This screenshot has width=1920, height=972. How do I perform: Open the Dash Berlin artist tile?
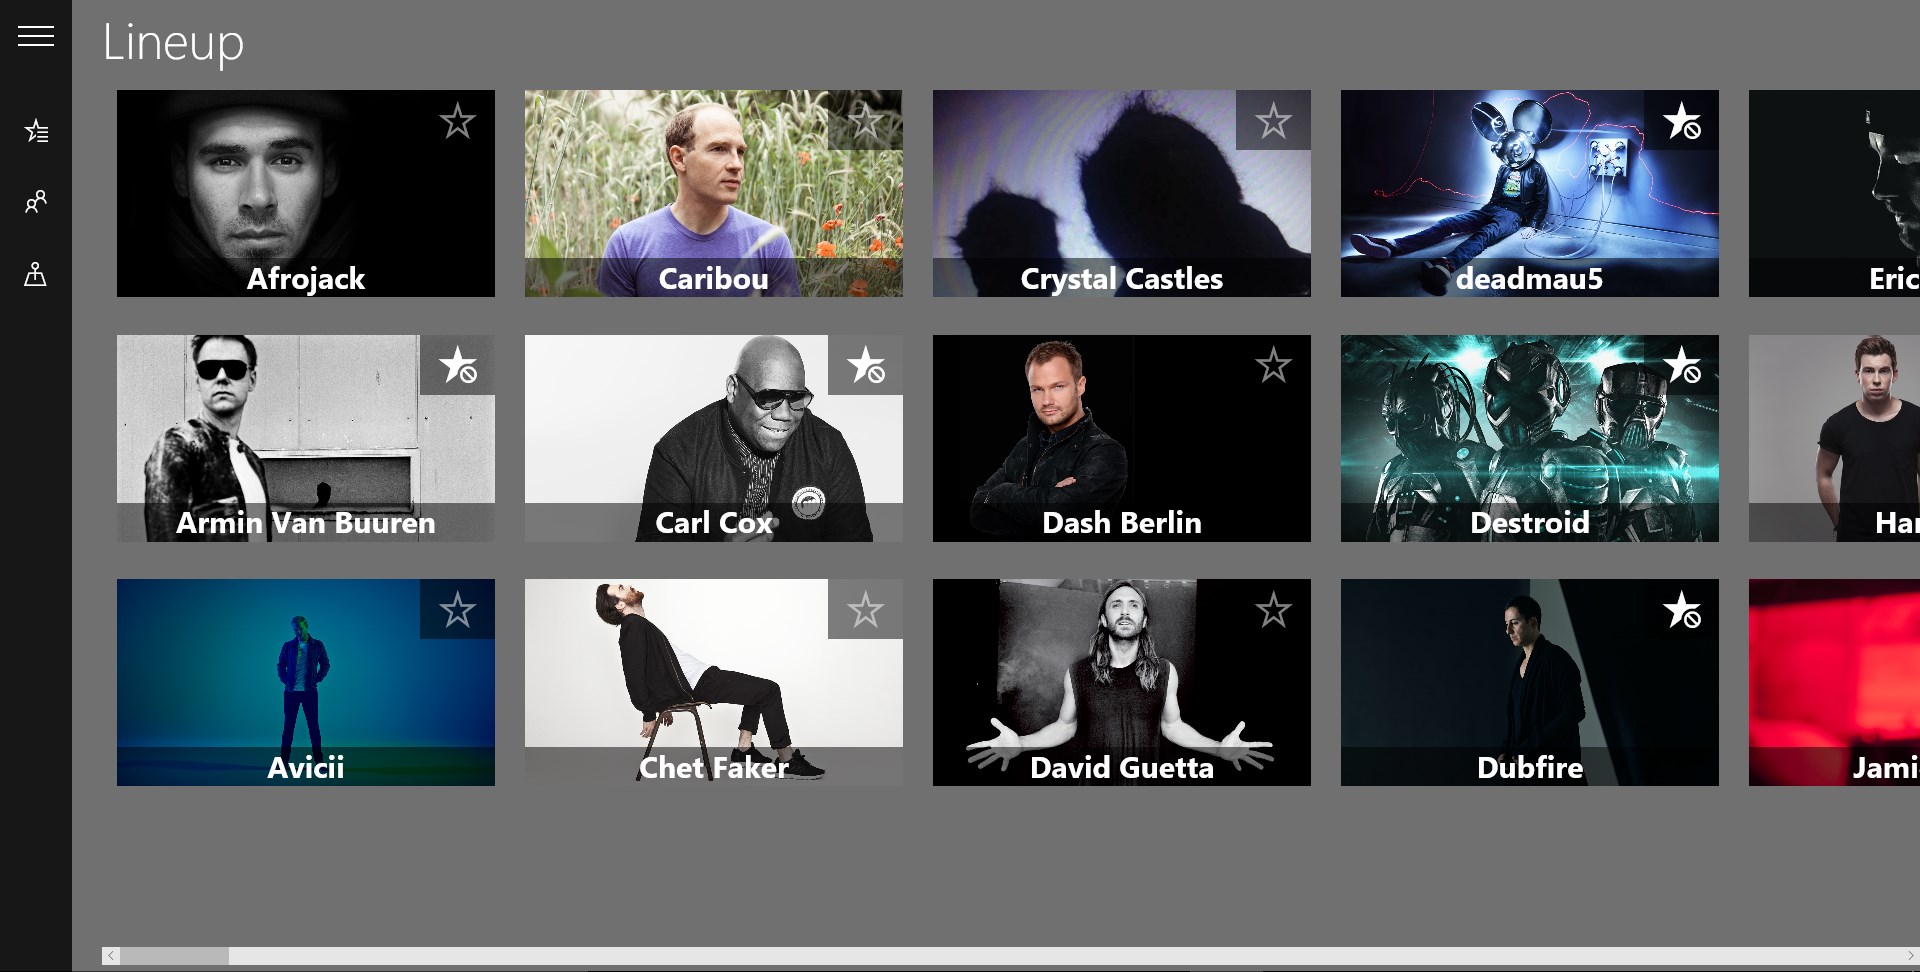tap(1121, 438)
